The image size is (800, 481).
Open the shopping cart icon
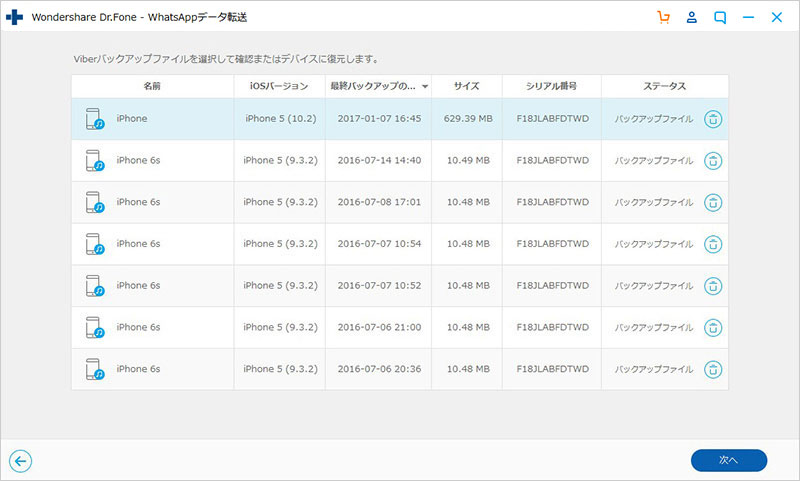pos(663,17)
